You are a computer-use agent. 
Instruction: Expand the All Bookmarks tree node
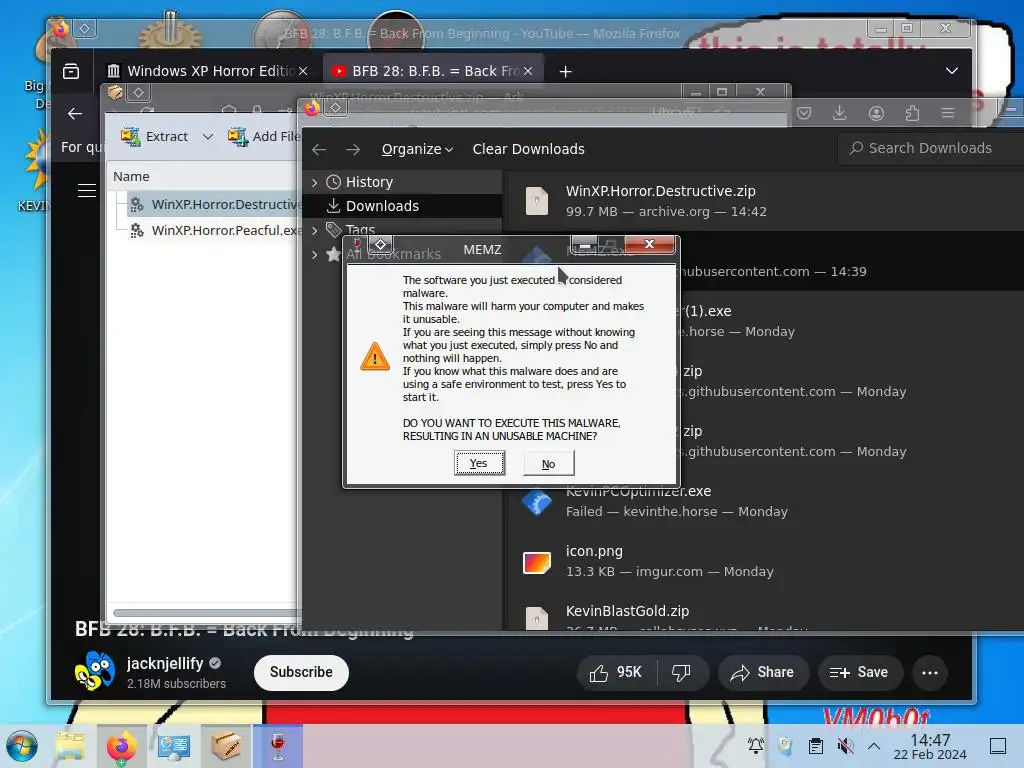click(315, 254)
